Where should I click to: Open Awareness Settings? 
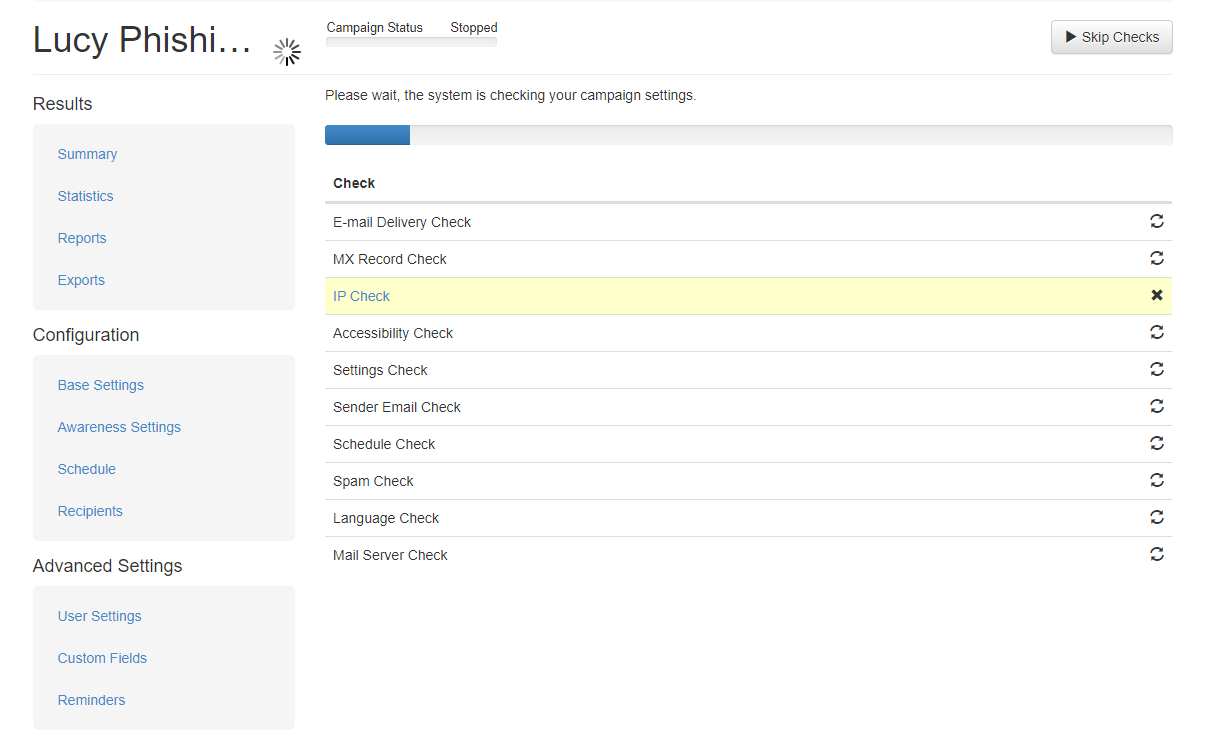[119, 427]
